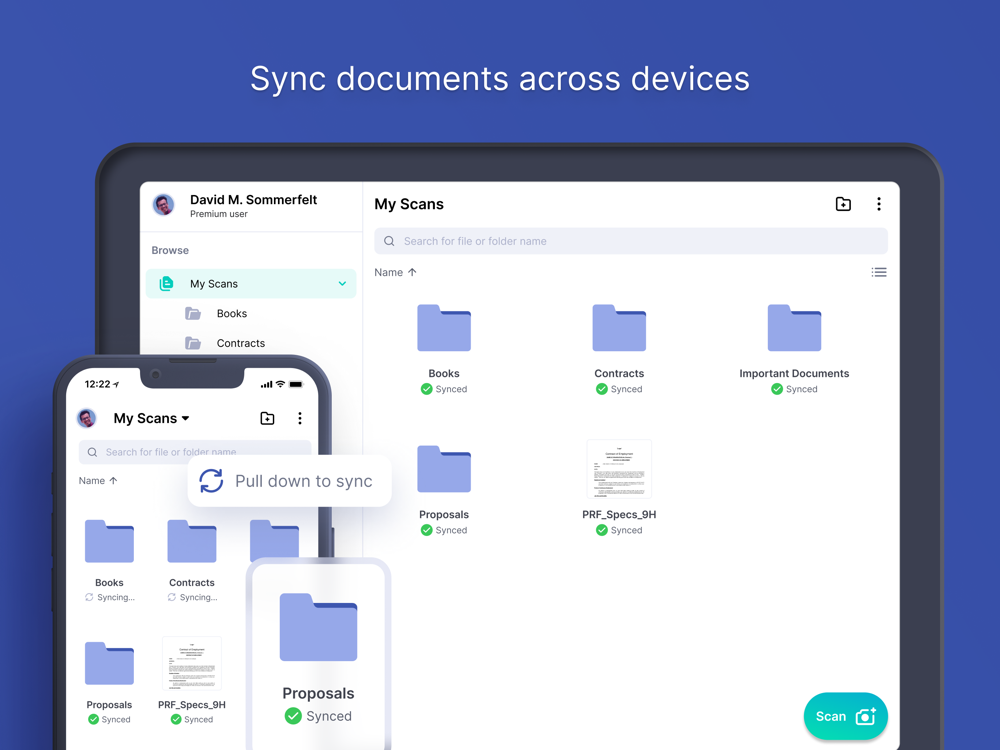
Task: Sort by Name on the tablet
Action: (395, 272)
